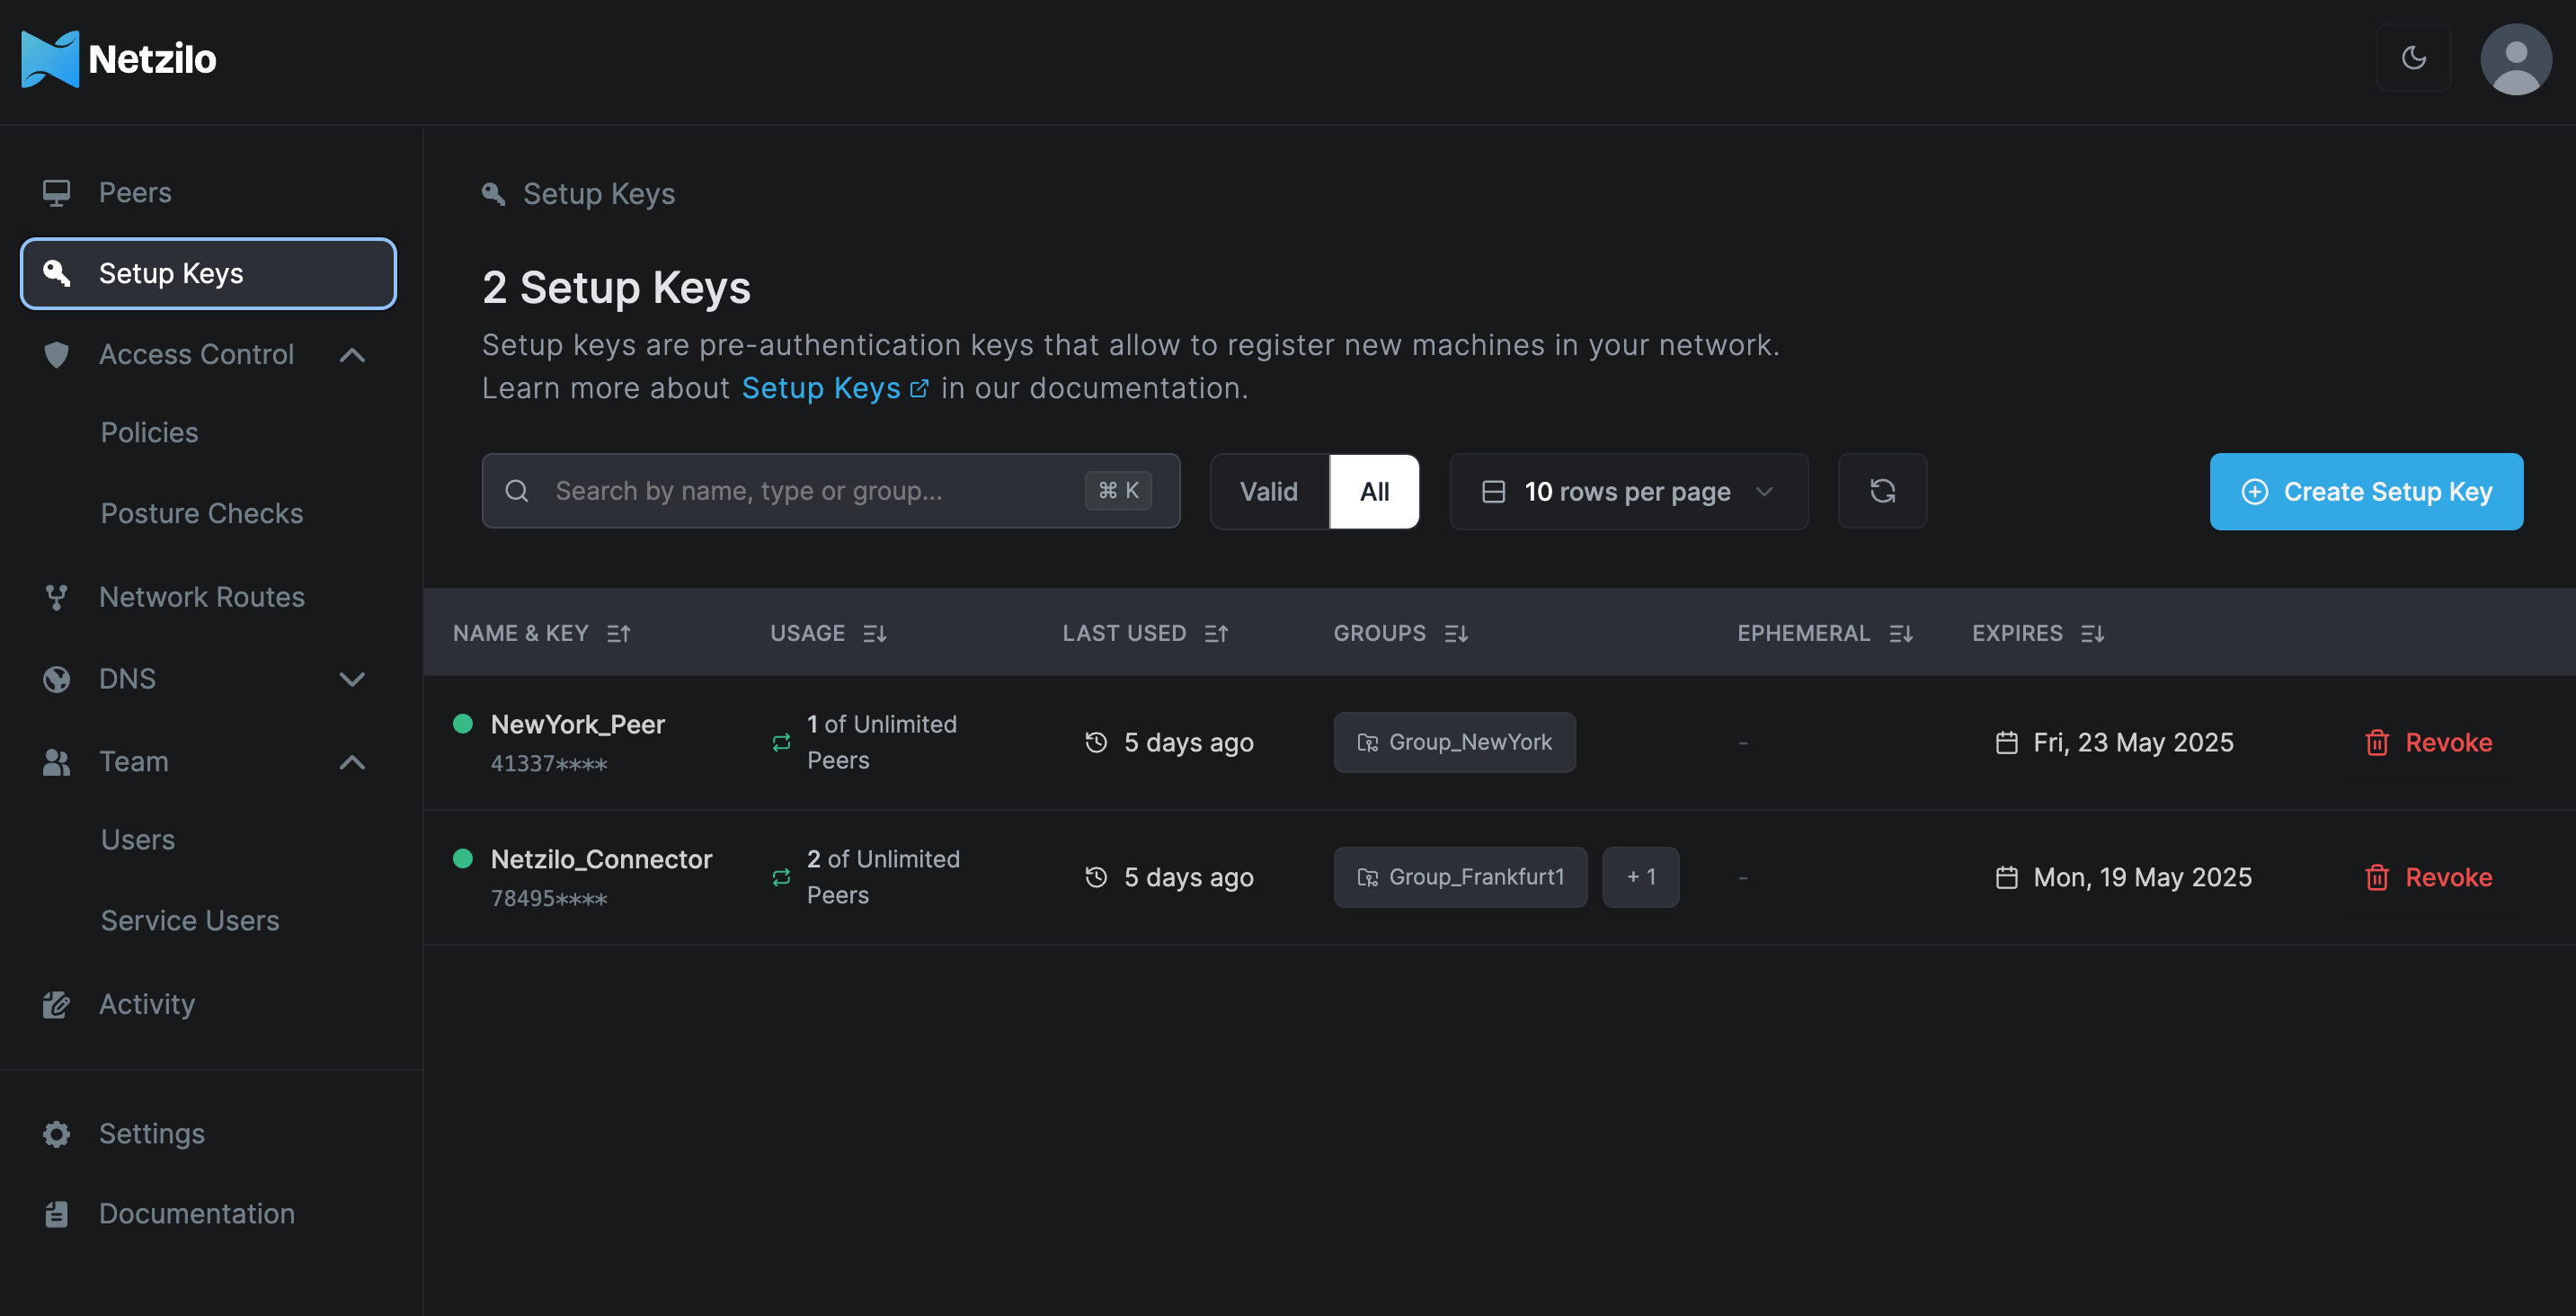Expand the DNS section chevron

[352, 679]
